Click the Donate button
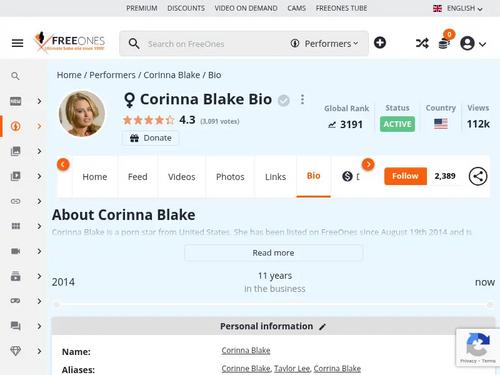Screen dimensions: 500x375 (150, 138)
